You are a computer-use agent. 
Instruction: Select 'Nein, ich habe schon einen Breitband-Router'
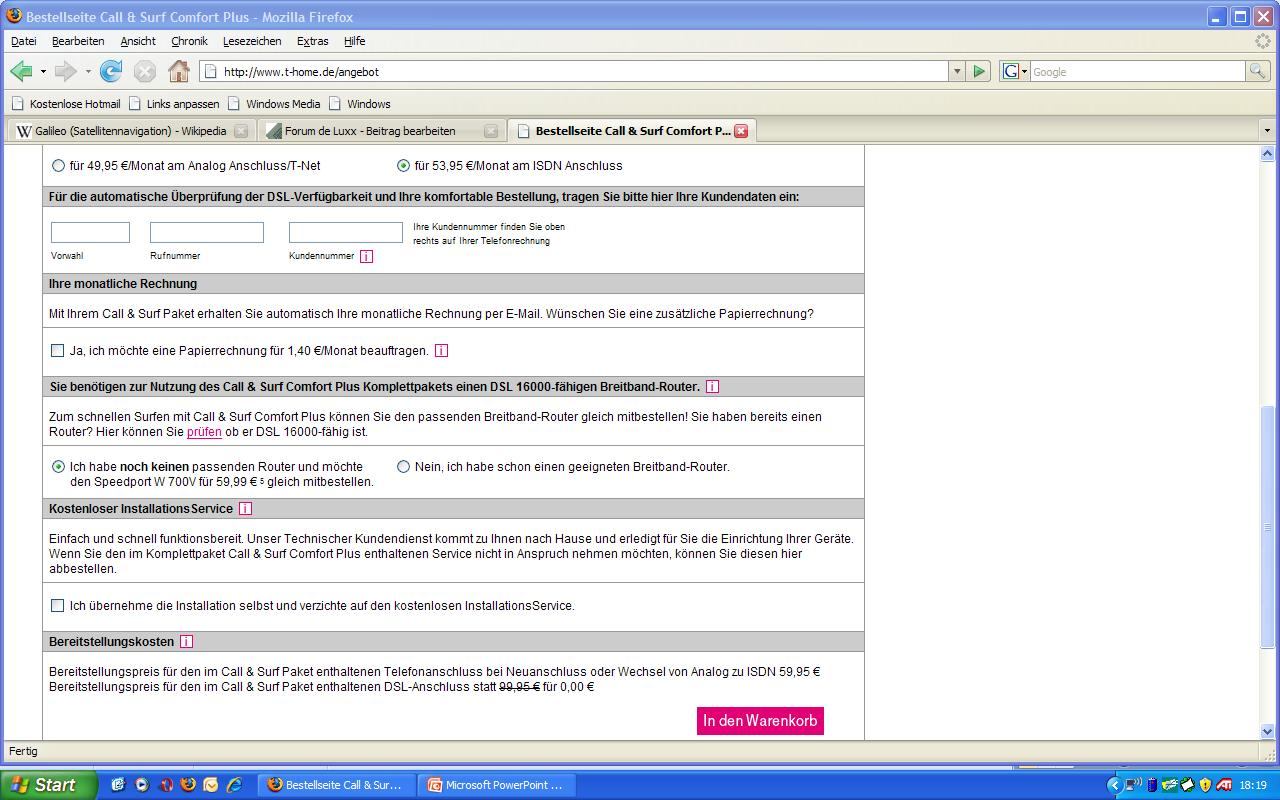[403, 467]
